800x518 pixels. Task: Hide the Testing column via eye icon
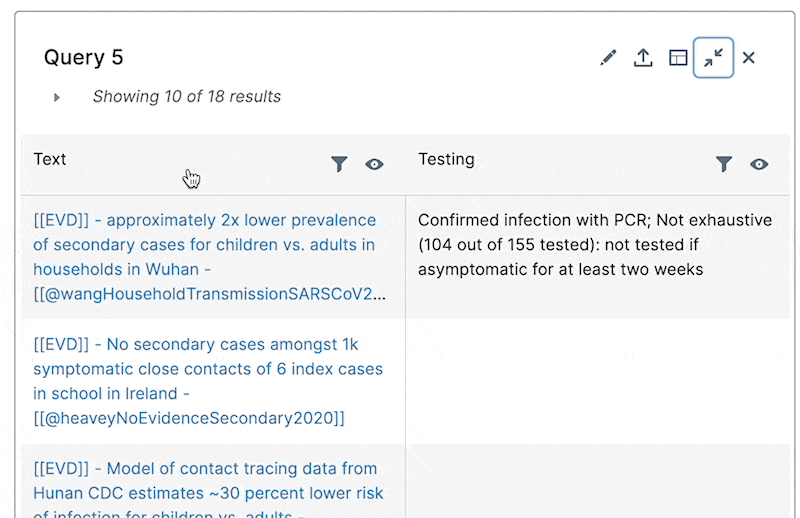759,164
